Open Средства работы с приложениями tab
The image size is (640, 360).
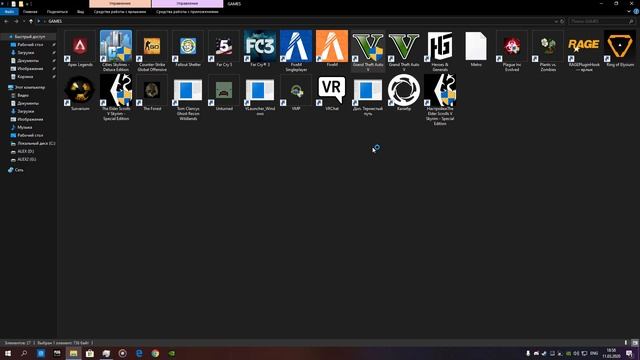coord(187,12)
